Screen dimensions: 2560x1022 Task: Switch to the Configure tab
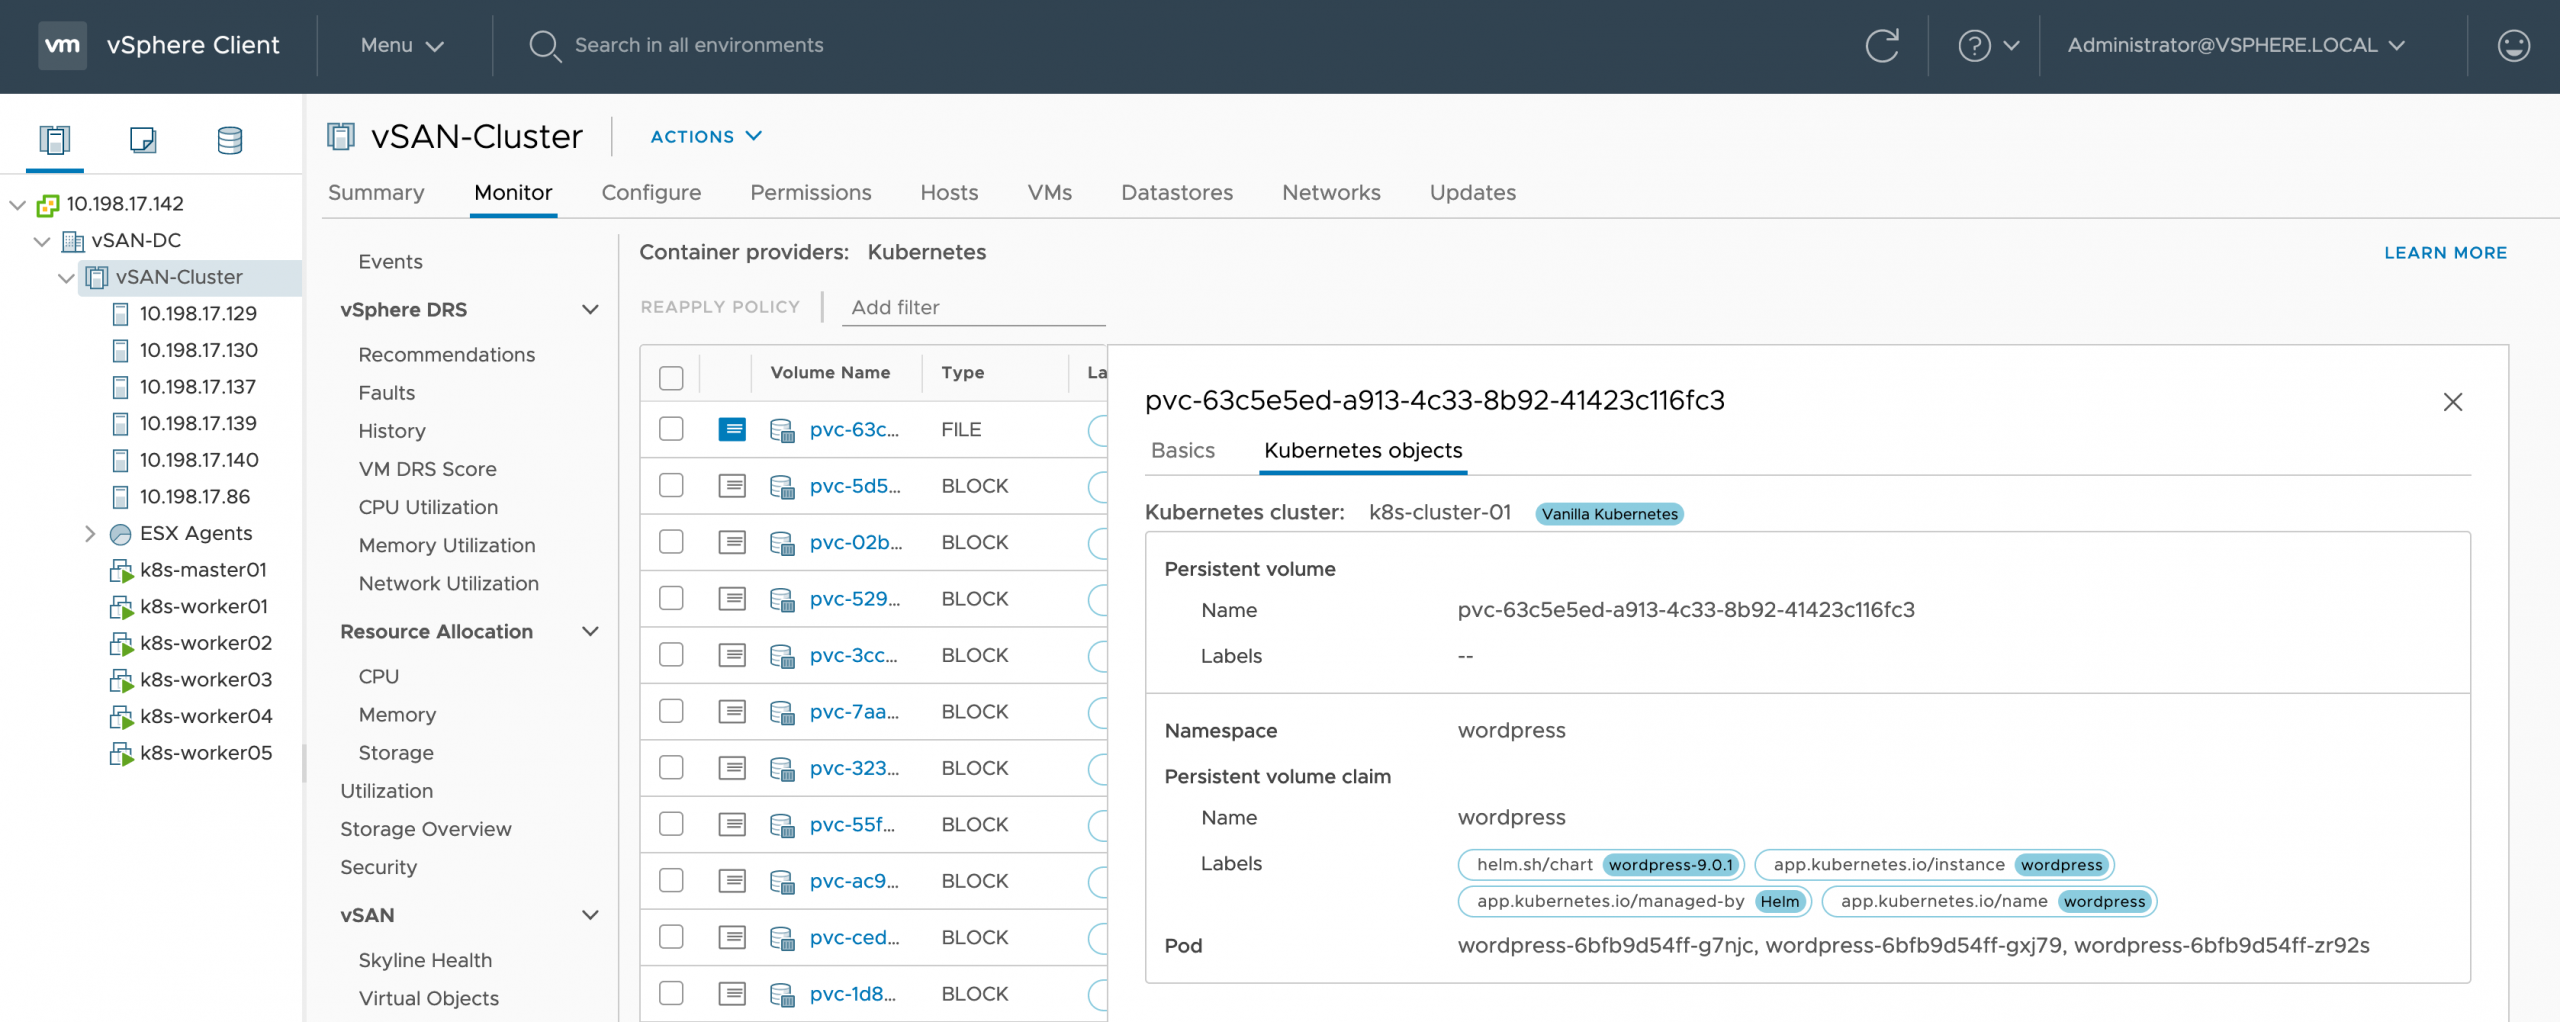(651, 193)
